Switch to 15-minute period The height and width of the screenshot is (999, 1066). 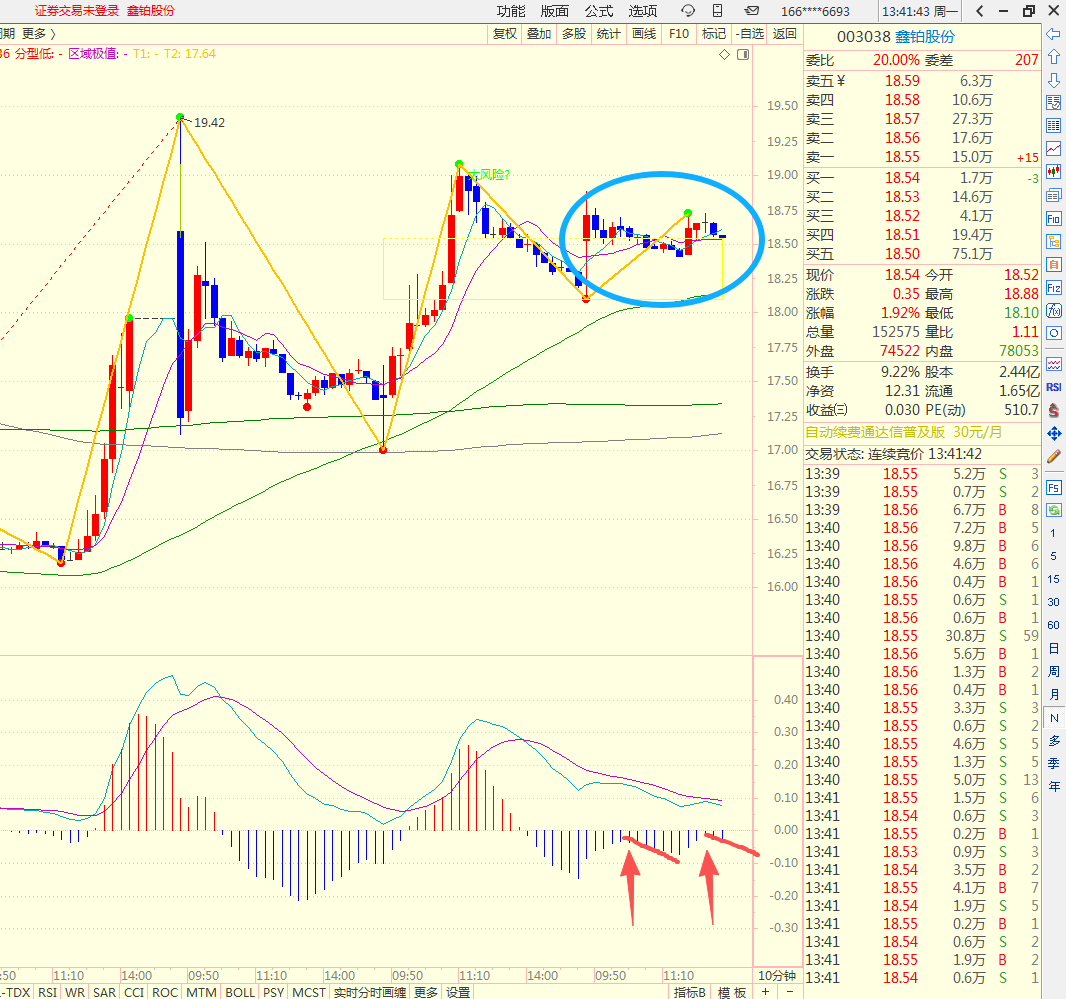pos(1053,579)
